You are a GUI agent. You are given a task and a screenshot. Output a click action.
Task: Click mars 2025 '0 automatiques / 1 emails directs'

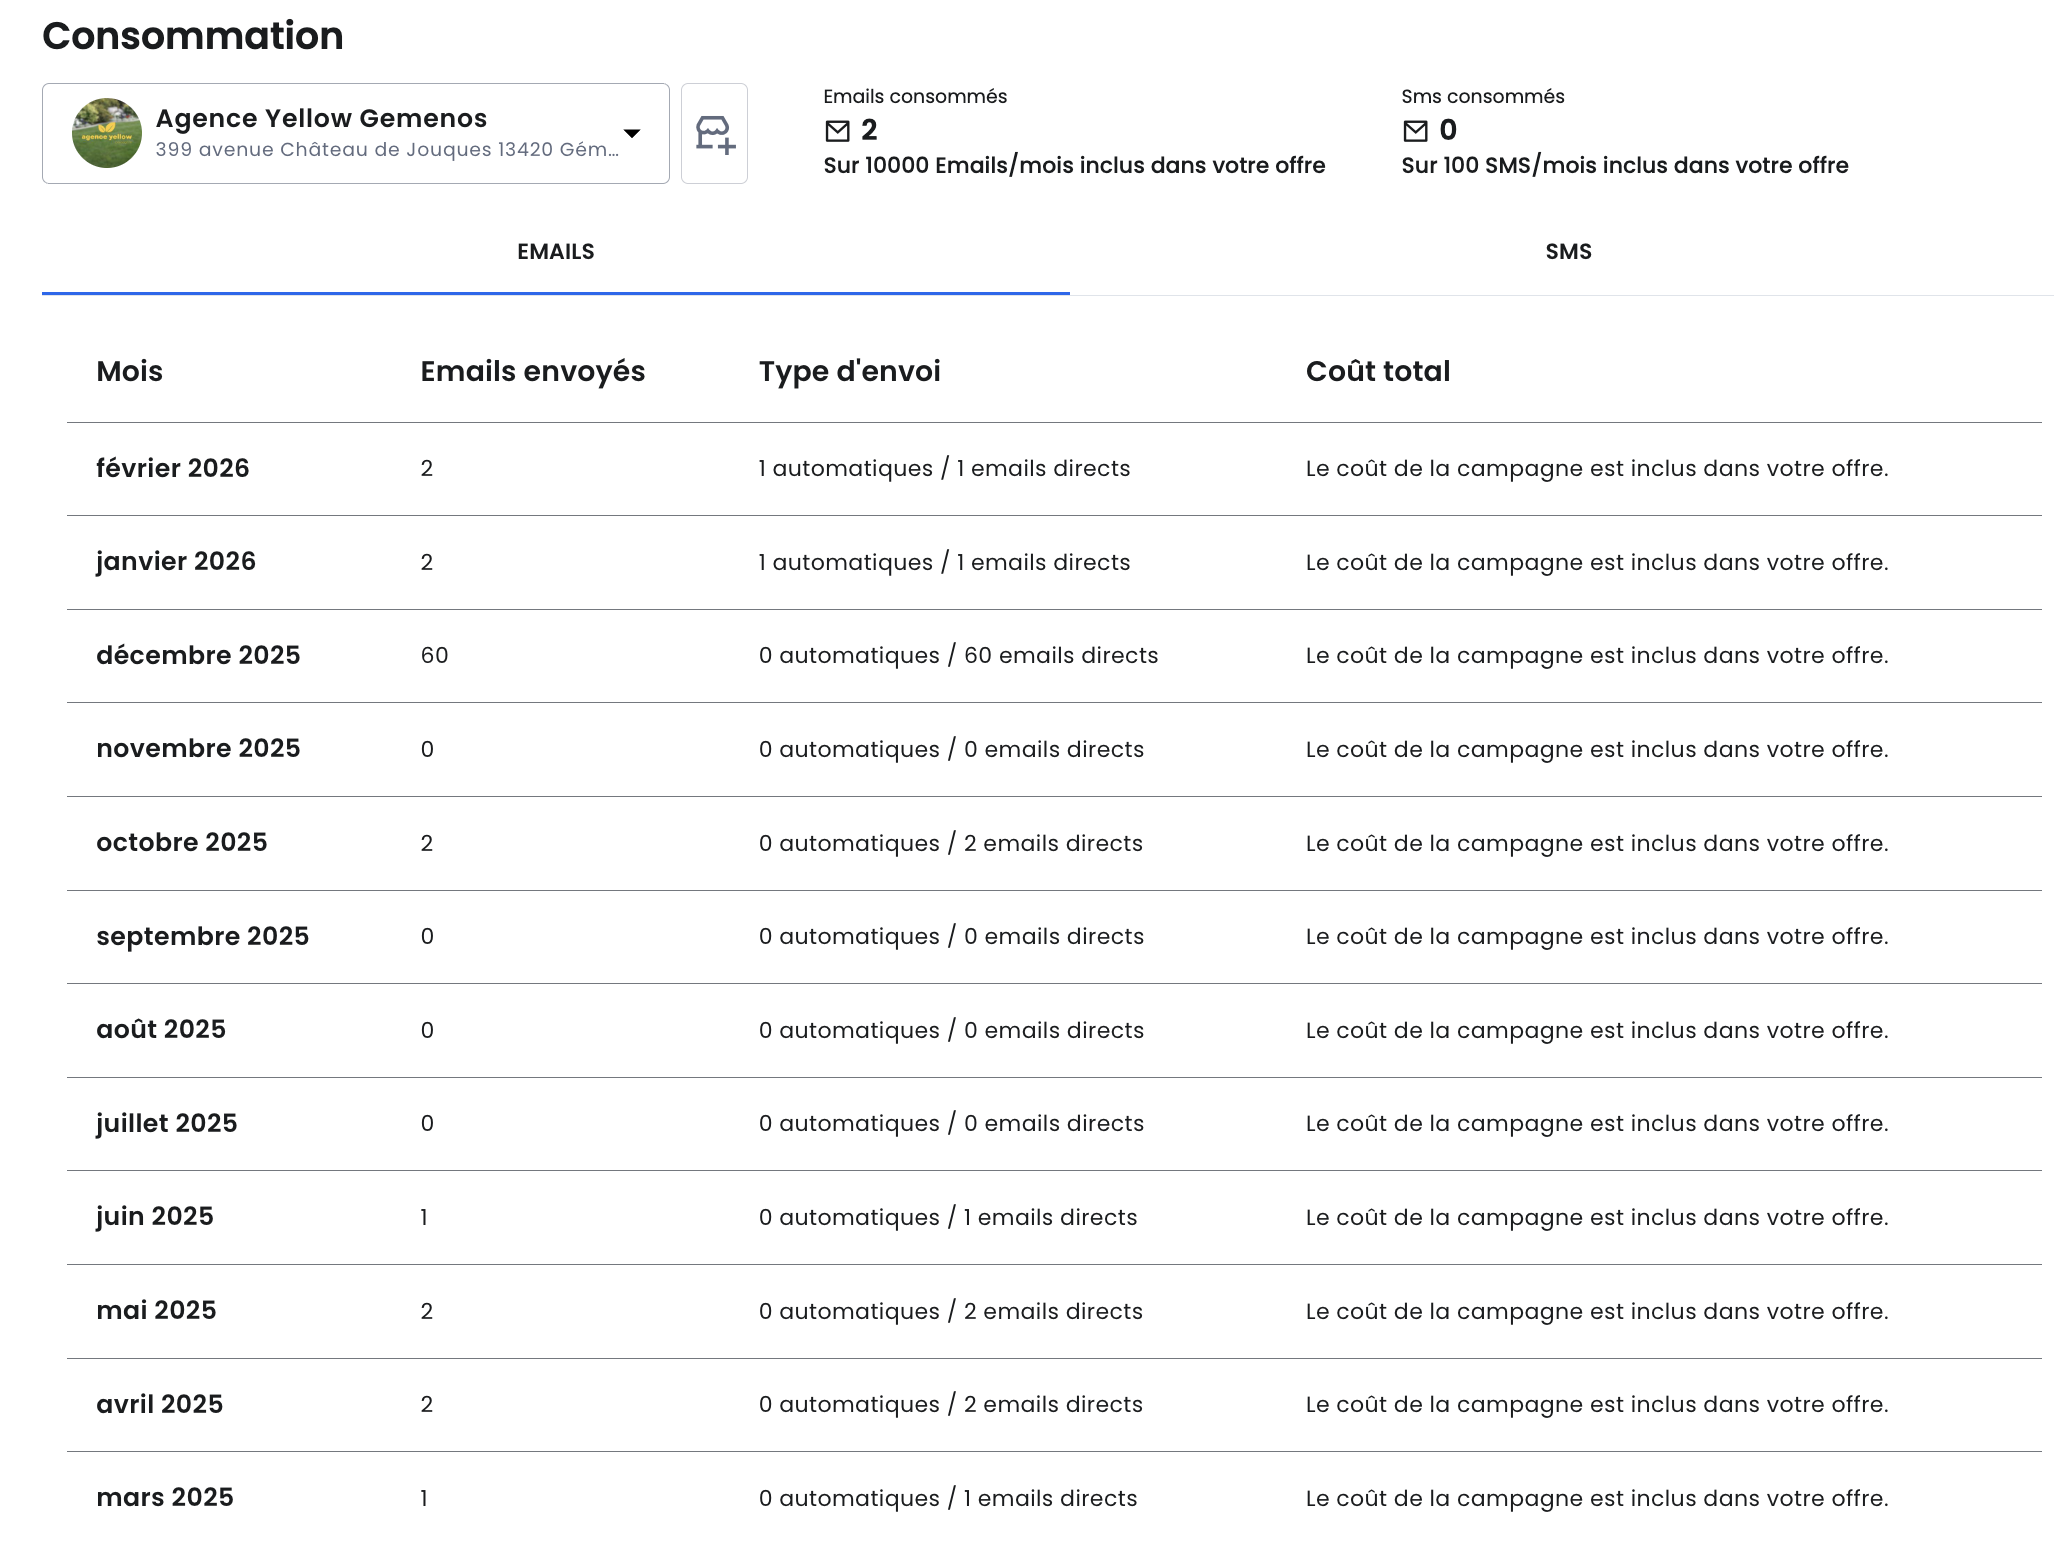[948, 1498]
